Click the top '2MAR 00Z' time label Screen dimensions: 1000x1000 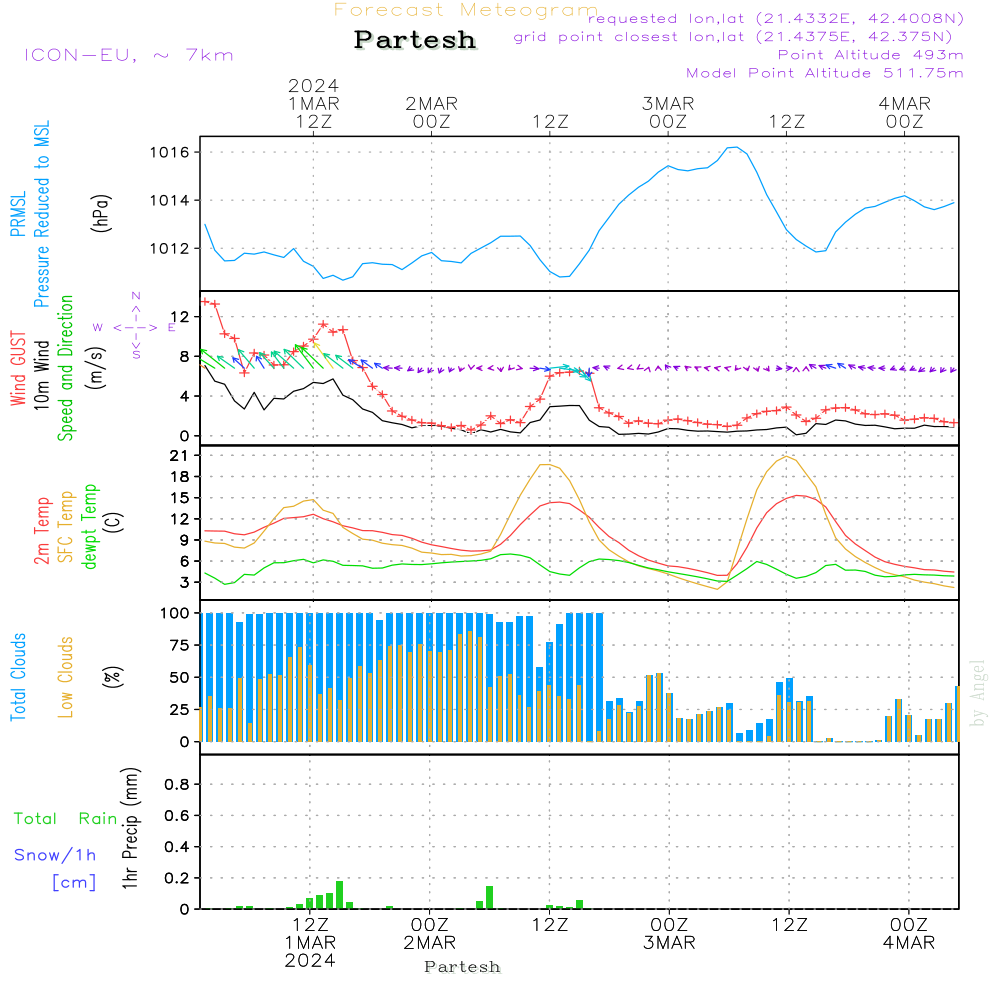(432, 112)
